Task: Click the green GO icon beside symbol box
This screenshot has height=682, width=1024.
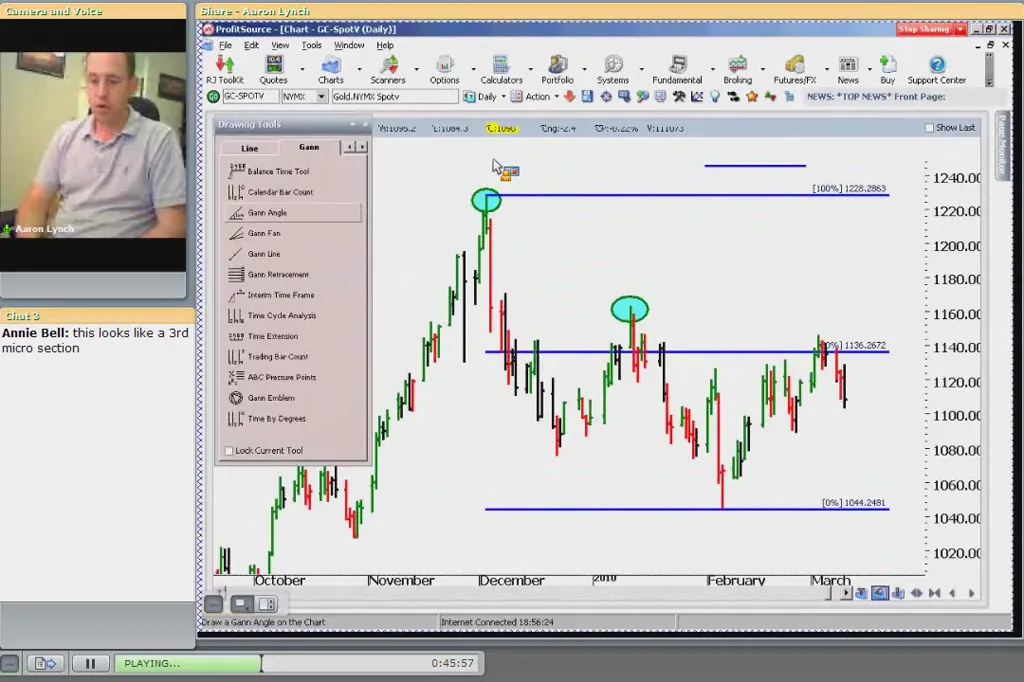Action: pyautogui.click(x=213, y=97)
